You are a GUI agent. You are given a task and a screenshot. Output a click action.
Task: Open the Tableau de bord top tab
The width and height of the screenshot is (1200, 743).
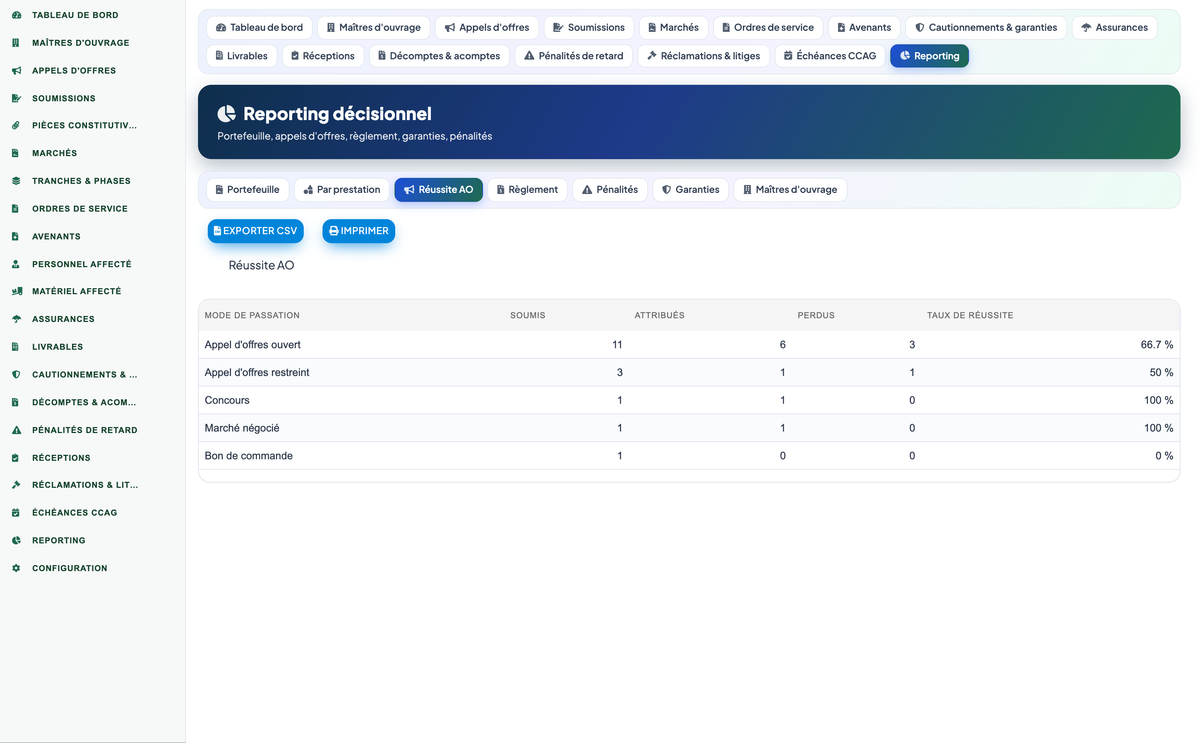click(x=260, y=28)
